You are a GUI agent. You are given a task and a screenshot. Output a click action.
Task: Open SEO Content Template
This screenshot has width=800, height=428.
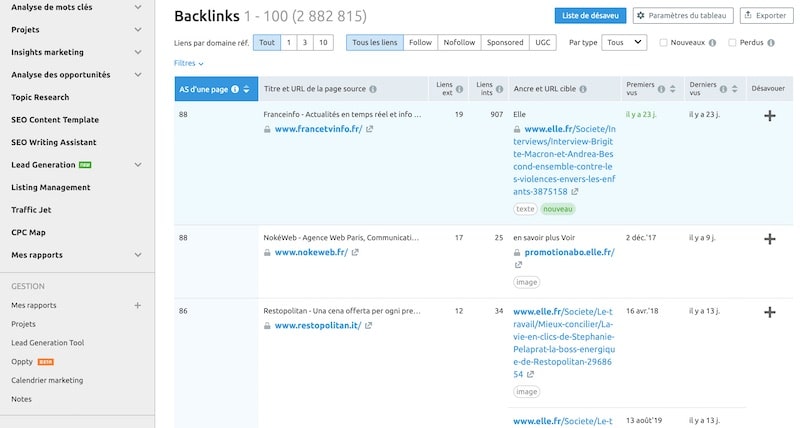click(x=55, y=119)
